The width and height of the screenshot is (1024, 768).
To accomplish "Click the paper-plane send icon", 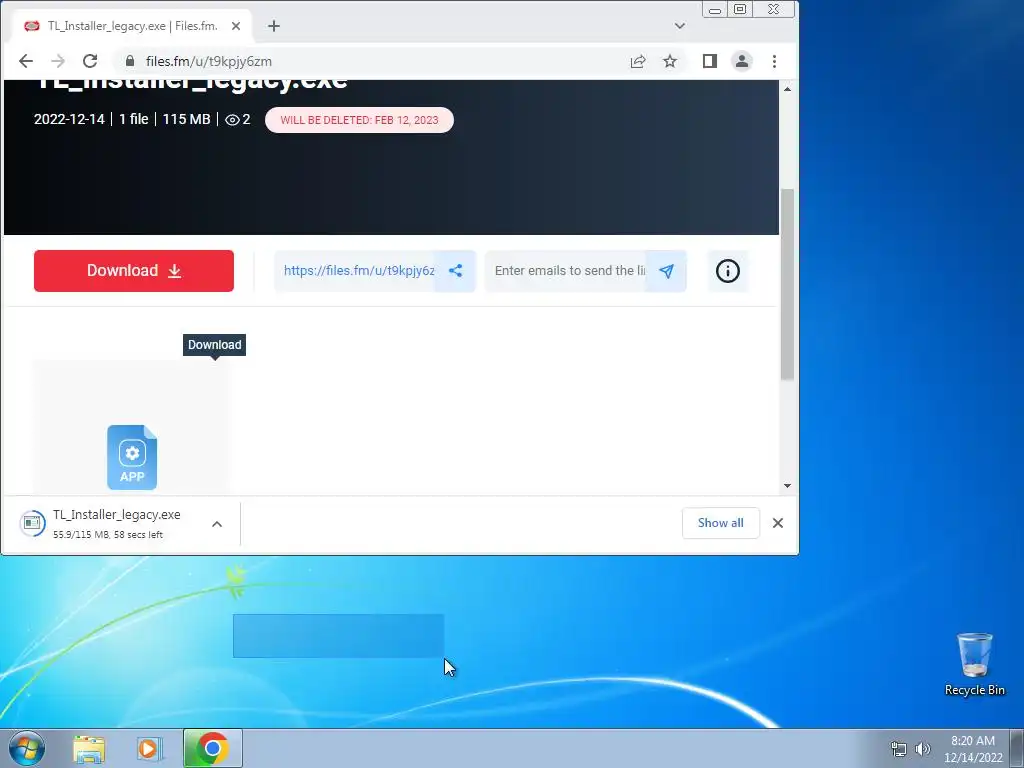I will tap(666, 271).
